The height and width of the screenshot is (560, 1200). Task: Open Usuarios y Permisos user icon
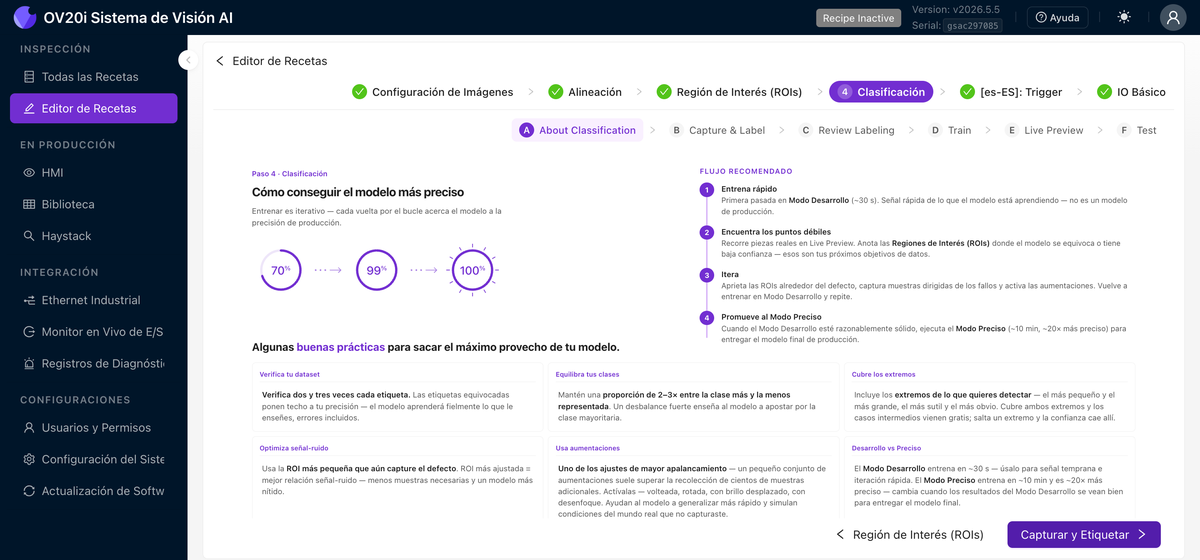30,428
